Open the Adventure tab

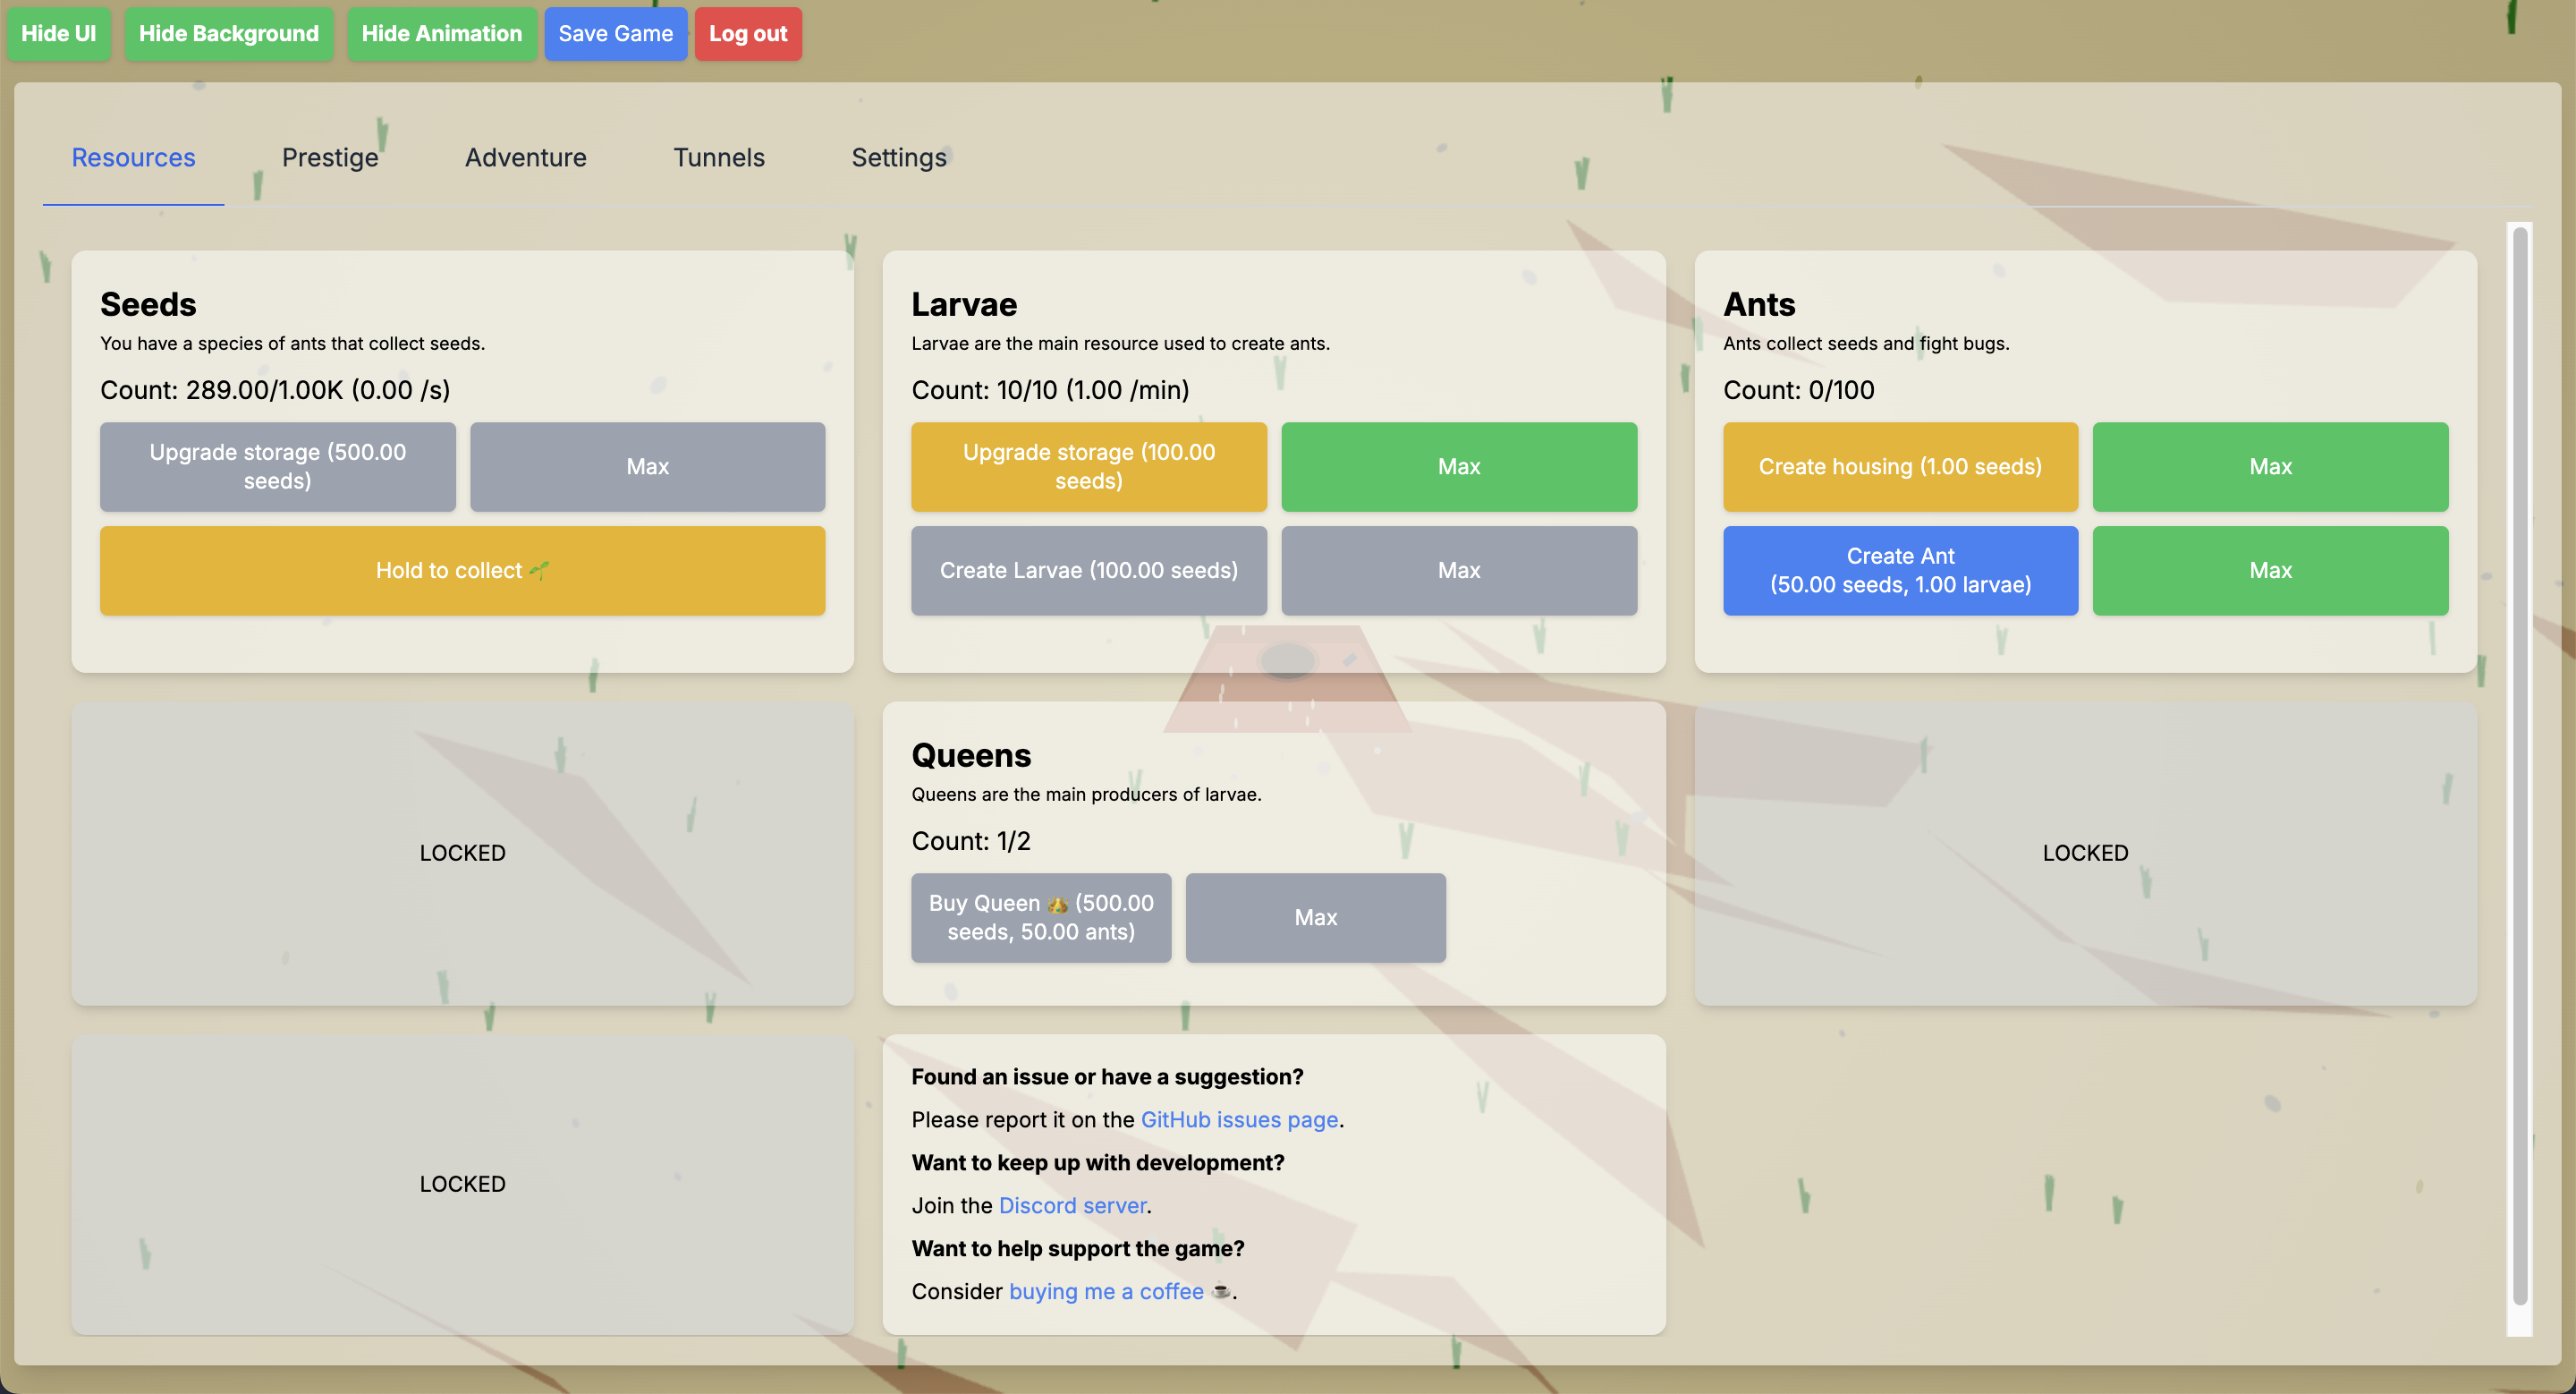526,158
